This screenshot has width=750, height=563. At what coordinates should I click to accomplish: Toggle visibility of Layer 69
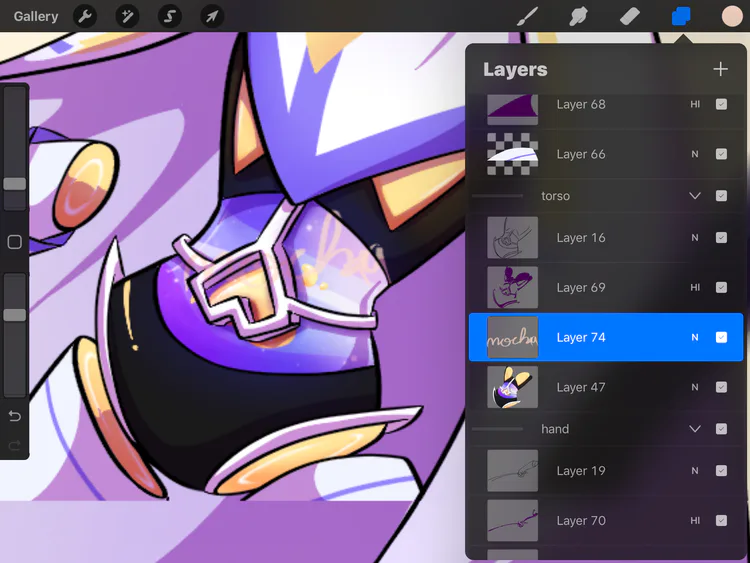(x=721, y=287)
